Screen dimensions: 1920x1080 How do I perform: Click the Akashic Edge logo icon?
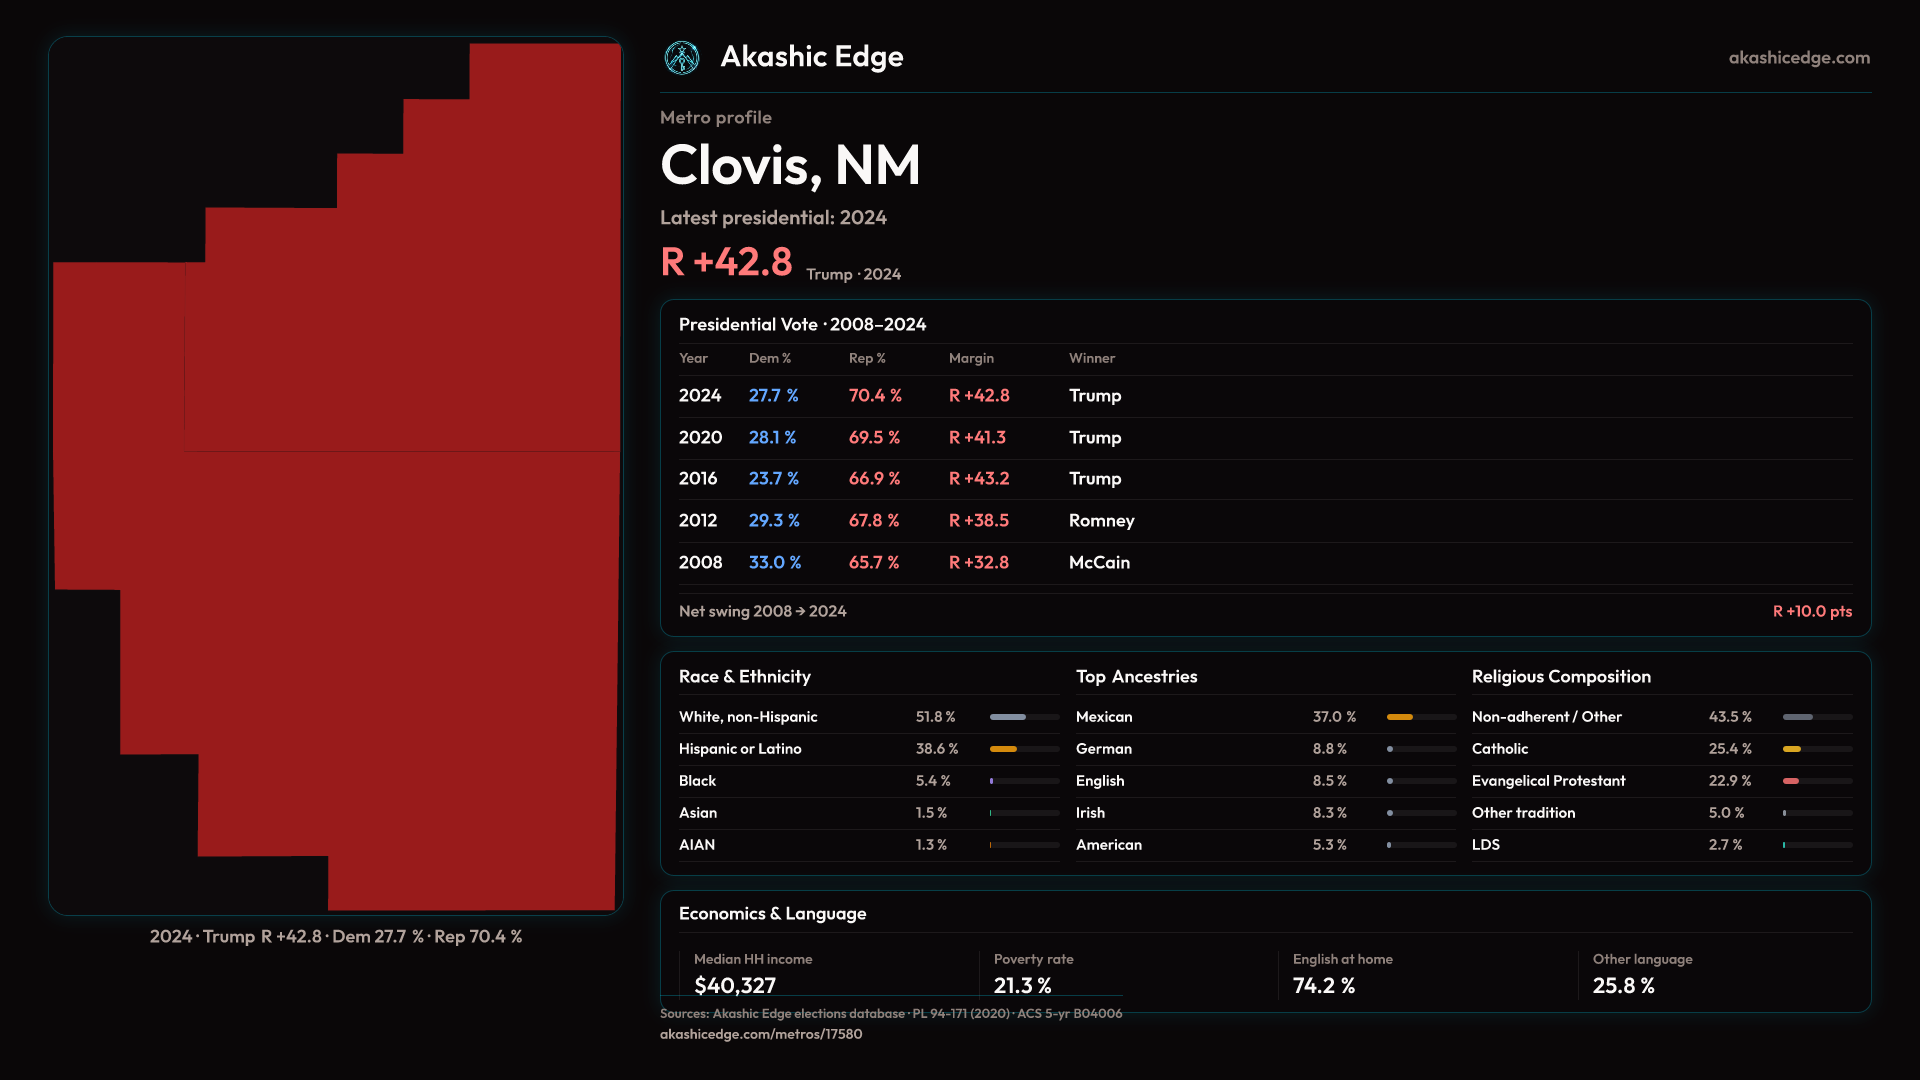pyautogui.click(x=682, y=58)
